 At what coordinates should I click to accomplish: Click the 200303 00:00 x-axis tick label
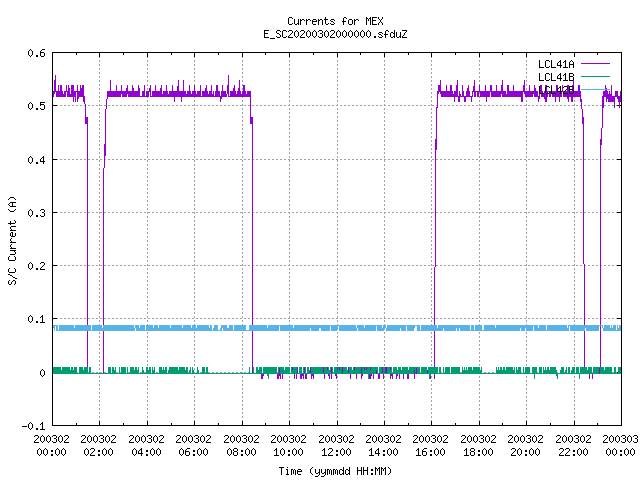tap(620, 446)
